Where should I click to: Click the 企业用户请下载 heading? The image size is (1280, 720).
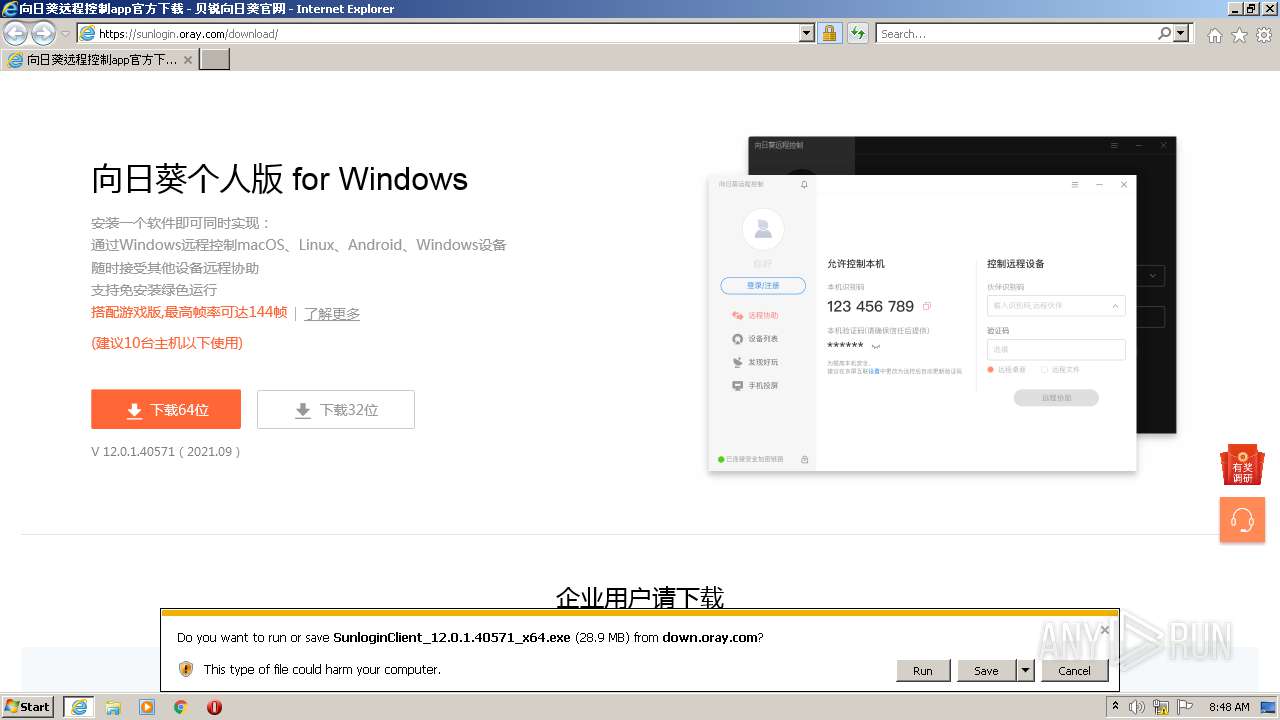tap(640, 599)
